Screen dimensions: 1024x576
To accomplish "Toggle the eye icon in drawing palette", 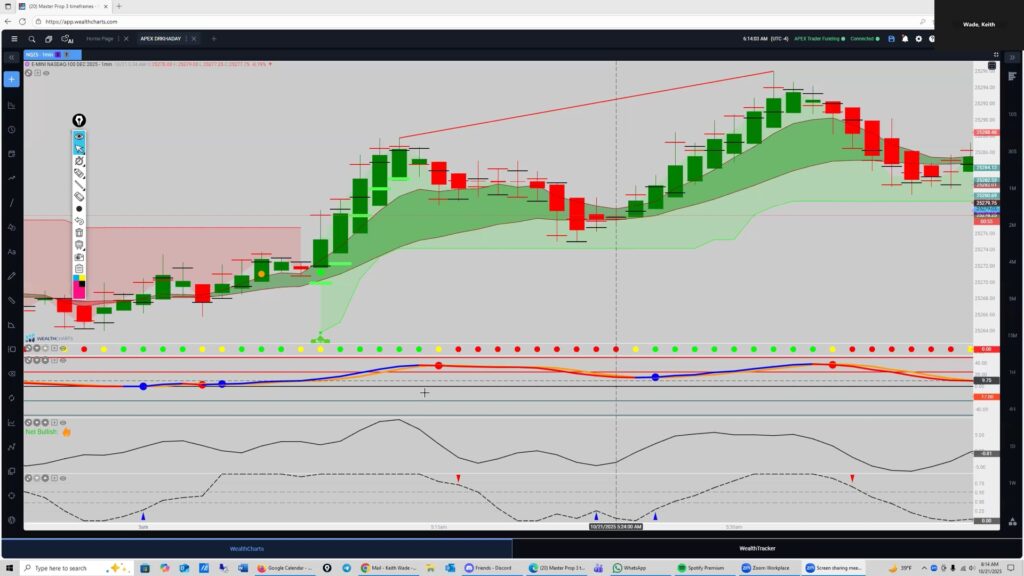I will (x=79, y=136).
